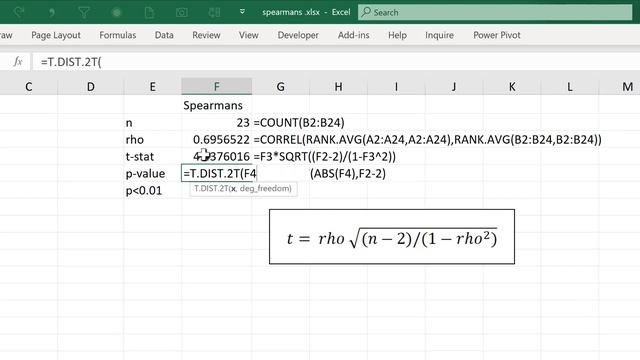Click the cell labeled p<0.01

coord(153,191)
